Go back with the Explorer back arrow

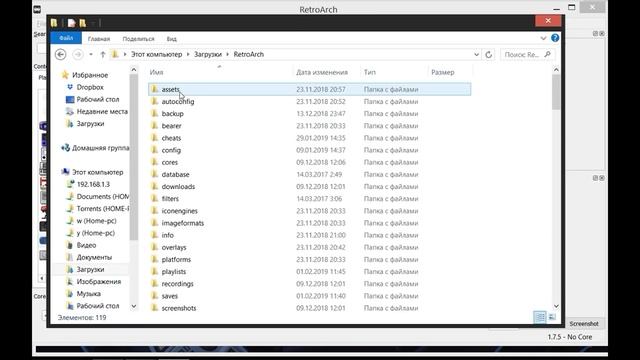[x=60, y=54]
